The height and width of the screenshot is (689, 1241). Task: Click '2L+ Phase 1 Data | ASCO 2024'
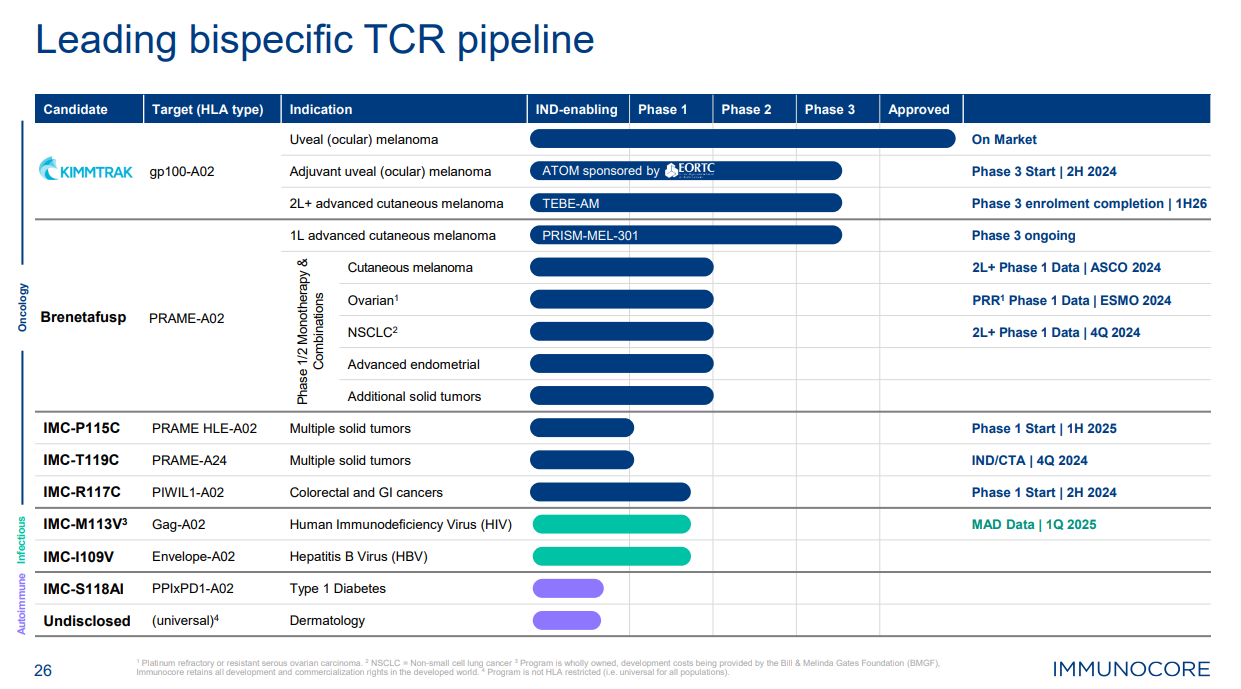pyautogui.click(x=1066, y=267)
